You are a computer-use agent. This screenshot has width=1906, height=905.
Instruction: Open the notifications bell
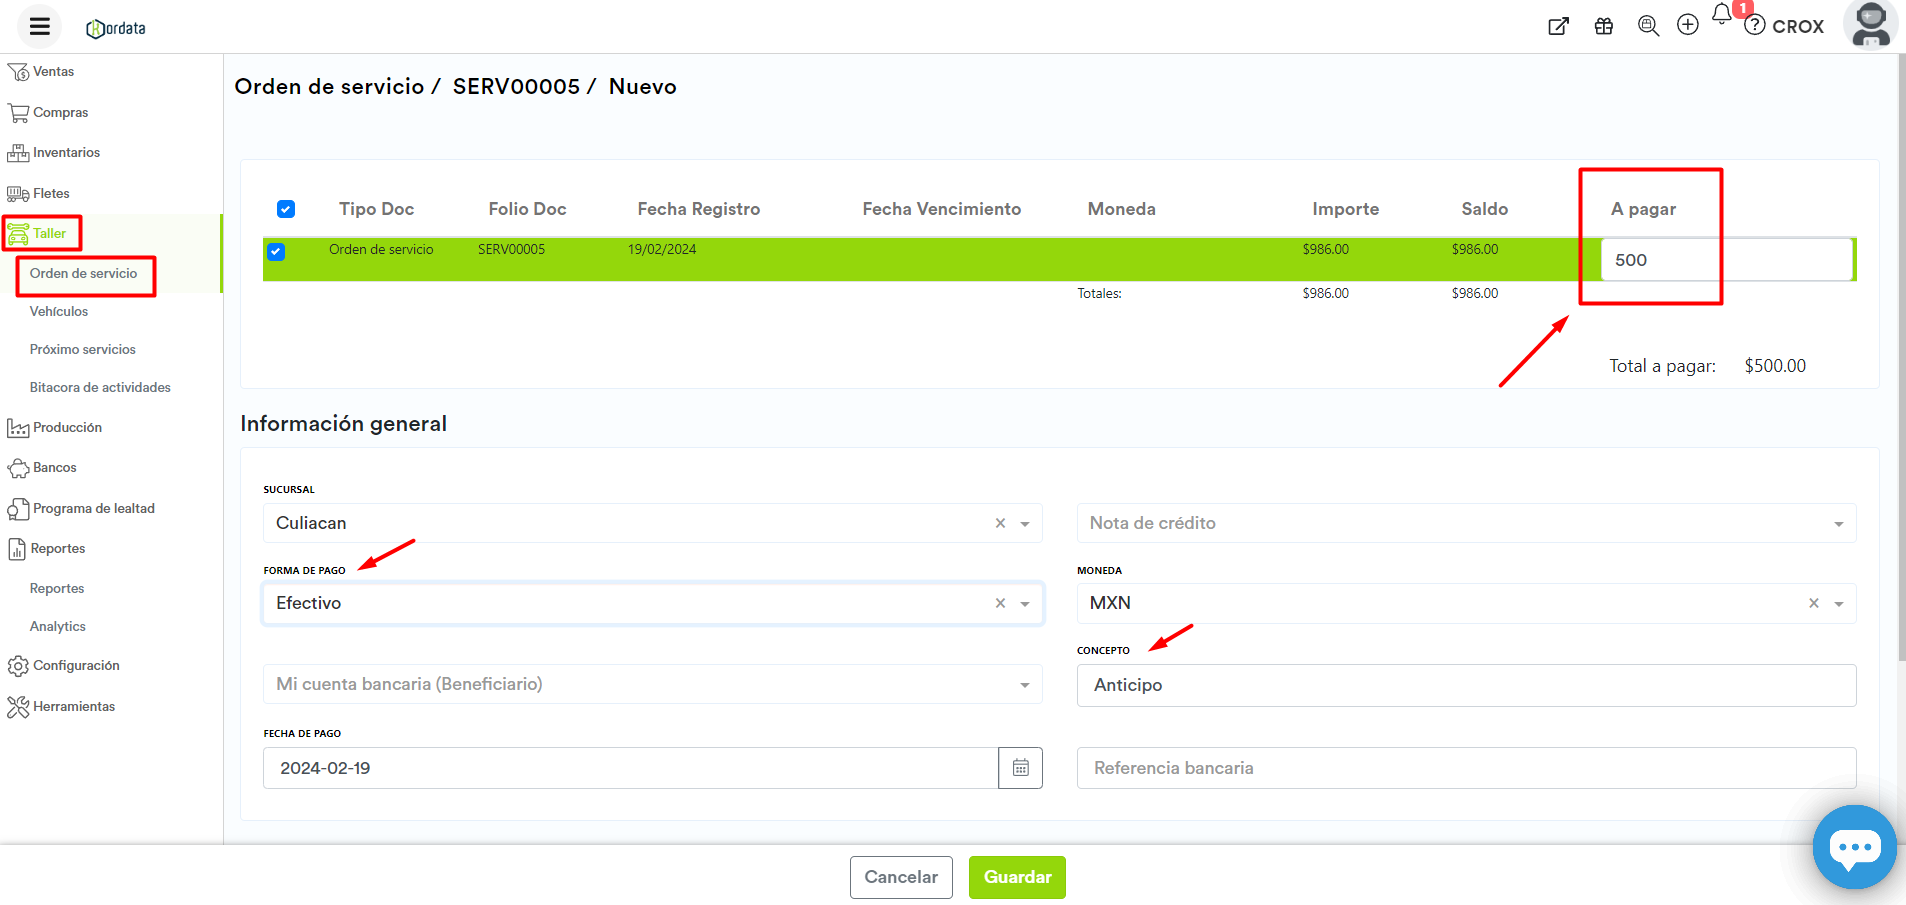(1721, 15)
